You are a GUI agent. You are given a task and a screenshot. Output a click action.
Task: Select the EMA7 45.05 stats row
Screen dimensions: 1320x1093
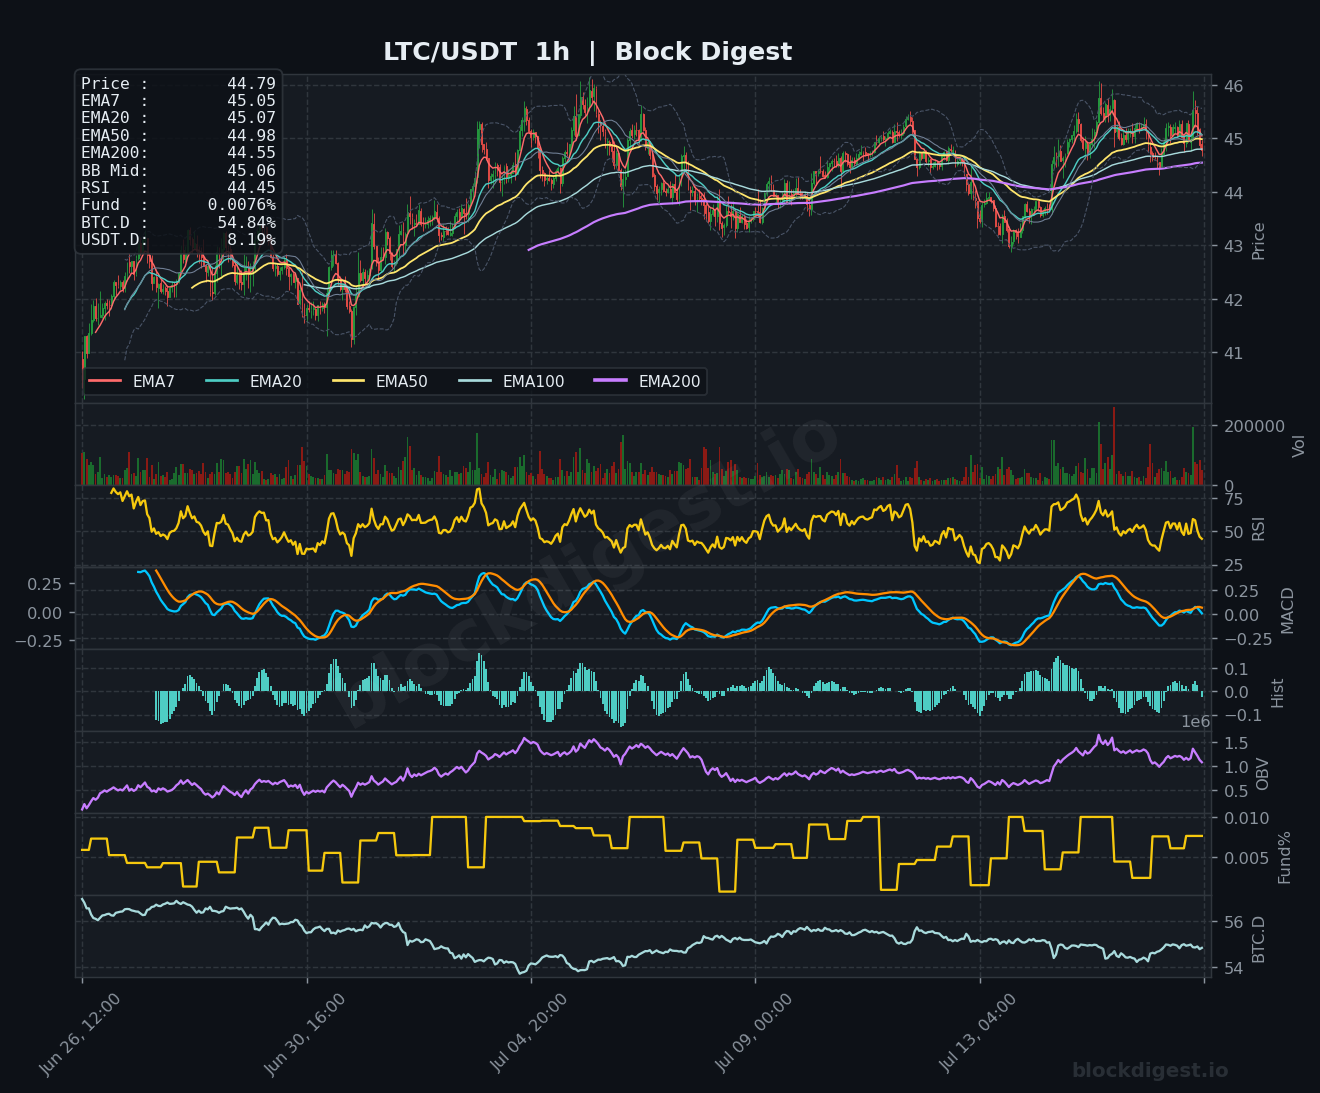coord(178,101)
